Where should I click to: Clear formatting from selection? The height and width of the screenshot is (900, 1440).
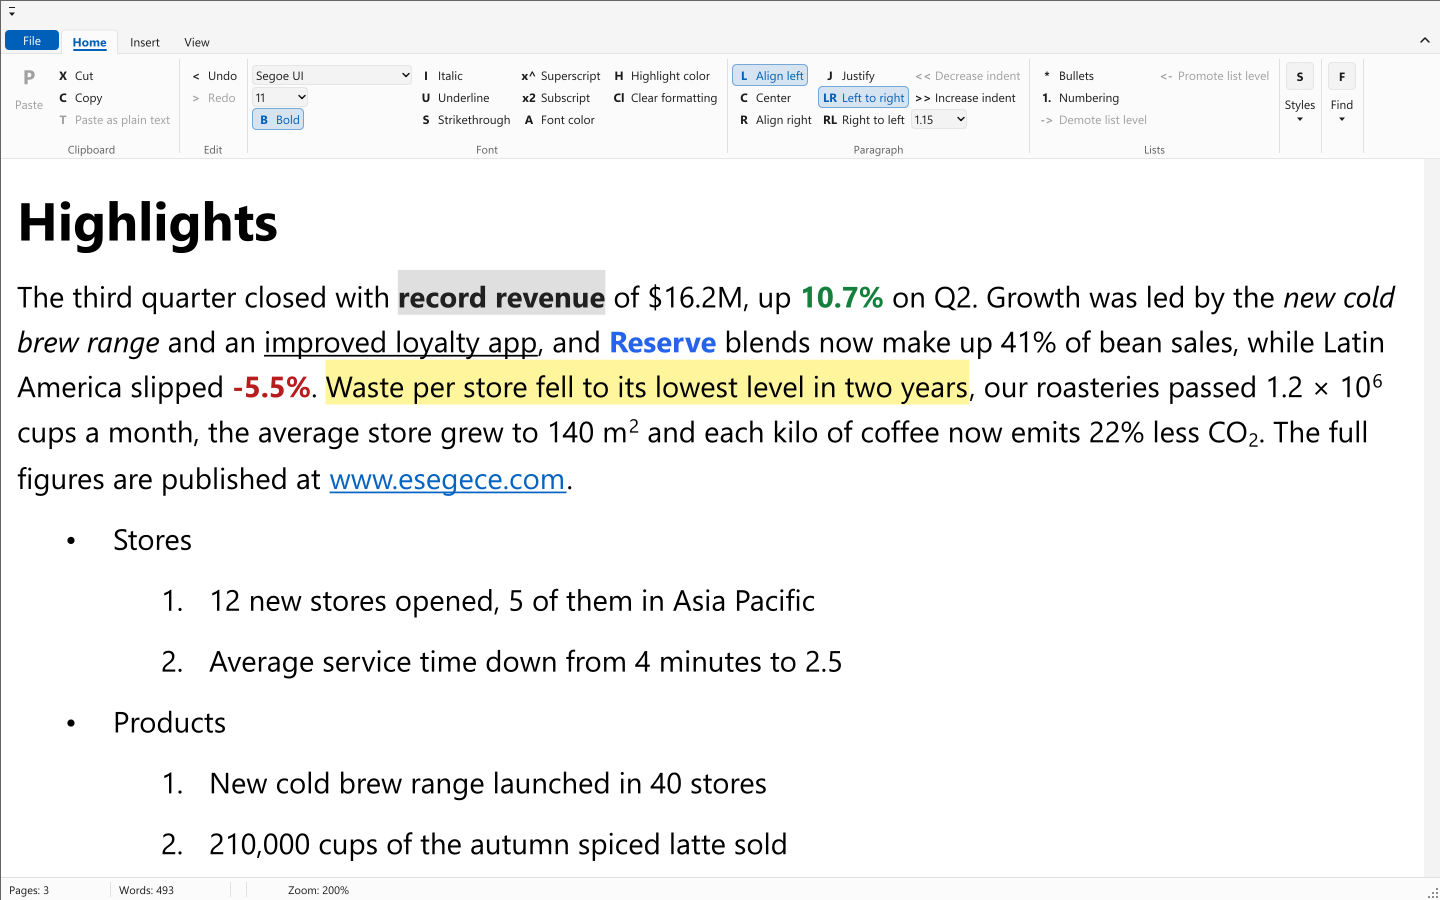point(665,98)
